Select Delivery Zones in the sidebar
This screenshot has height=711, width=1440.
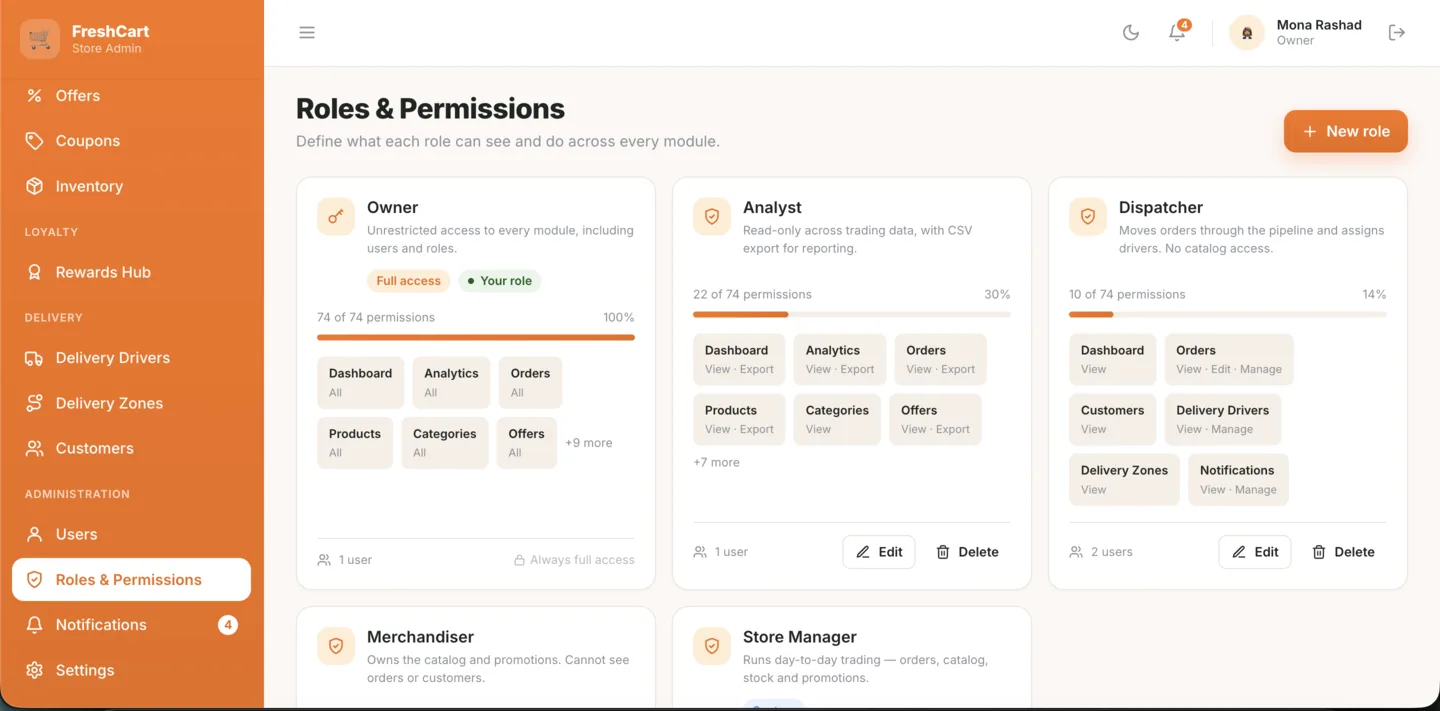(132, 403)
